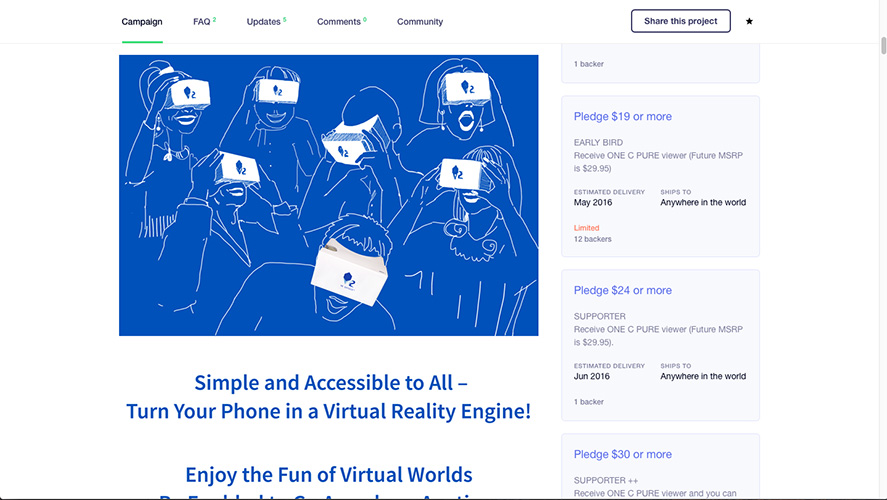Click the Enjoy the Fun of Virtual Worlds heading
Image resolution: width=887 pixels, height=500 pixels.
click(329, 475)
